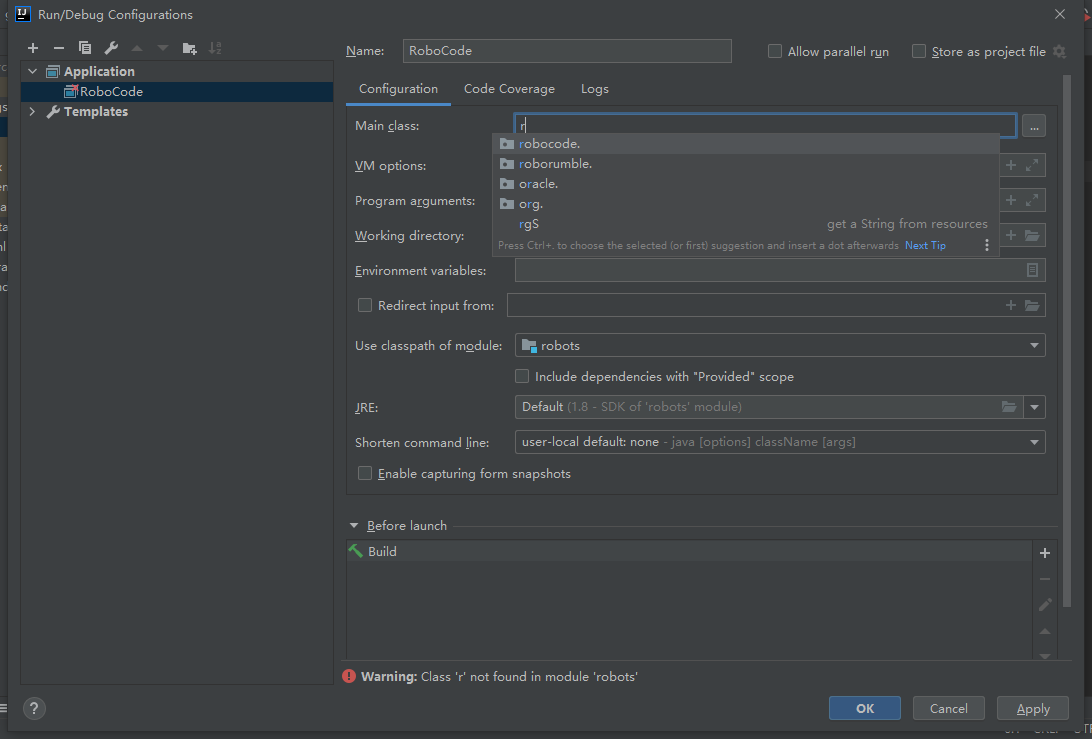Select RoboCode configuration in tree
The height and width of the screenshot is (739, 1092).
tap(177, 91)
